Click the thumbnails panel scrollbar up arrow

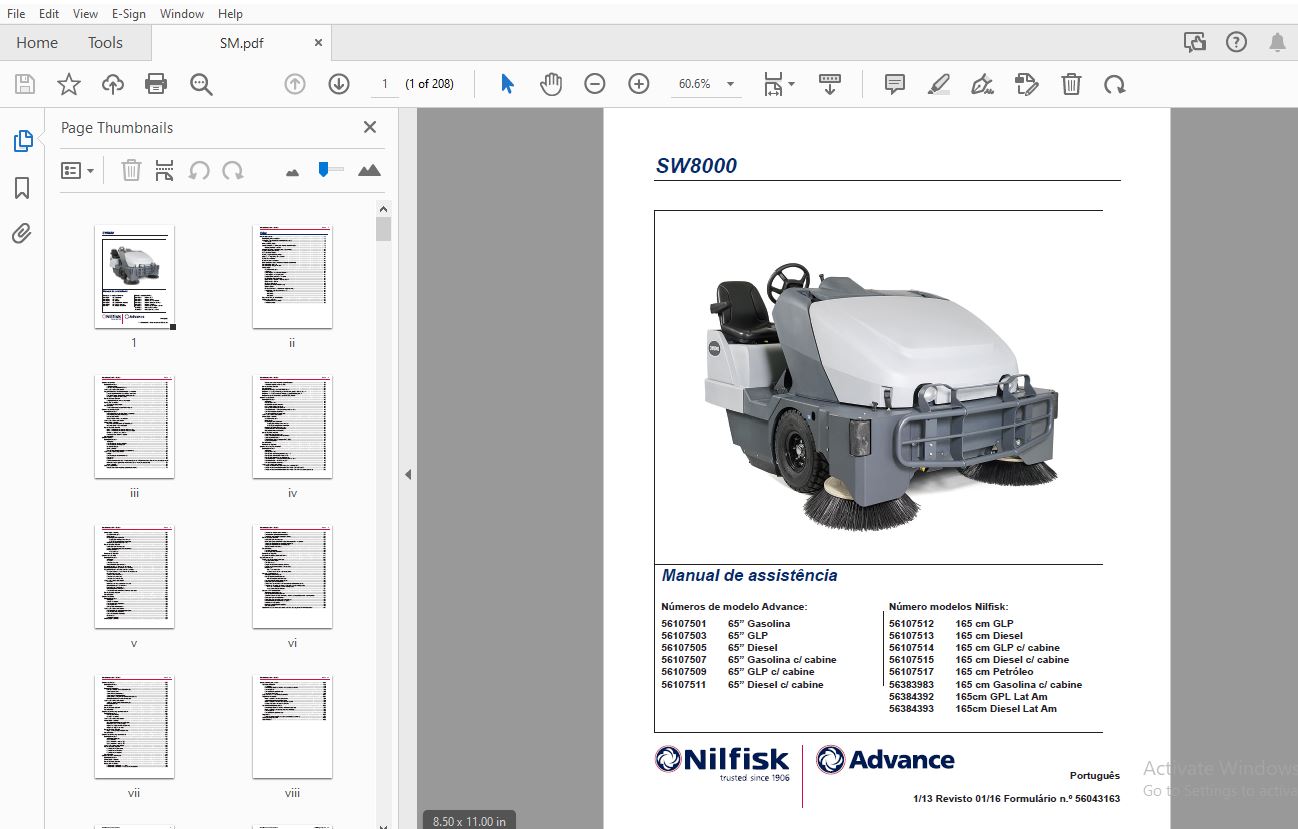click(384, 209)
